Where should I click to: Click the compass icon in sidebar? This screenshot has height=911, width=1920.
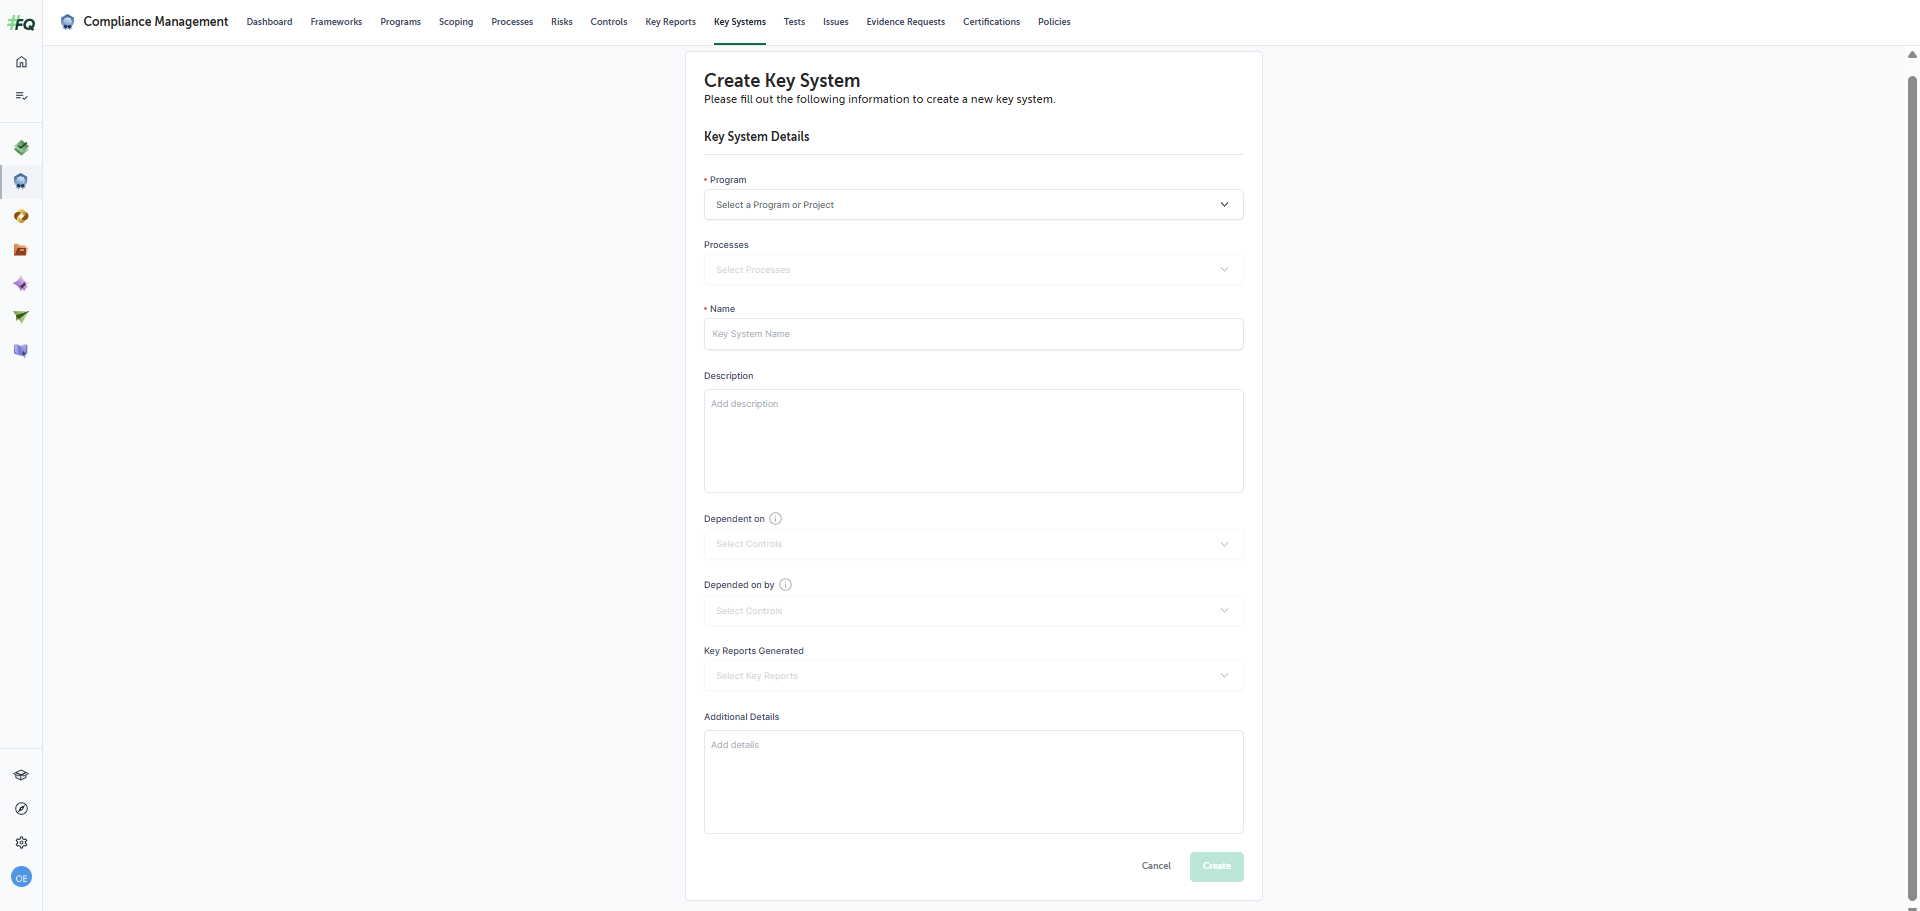click(x=21, y=809)
